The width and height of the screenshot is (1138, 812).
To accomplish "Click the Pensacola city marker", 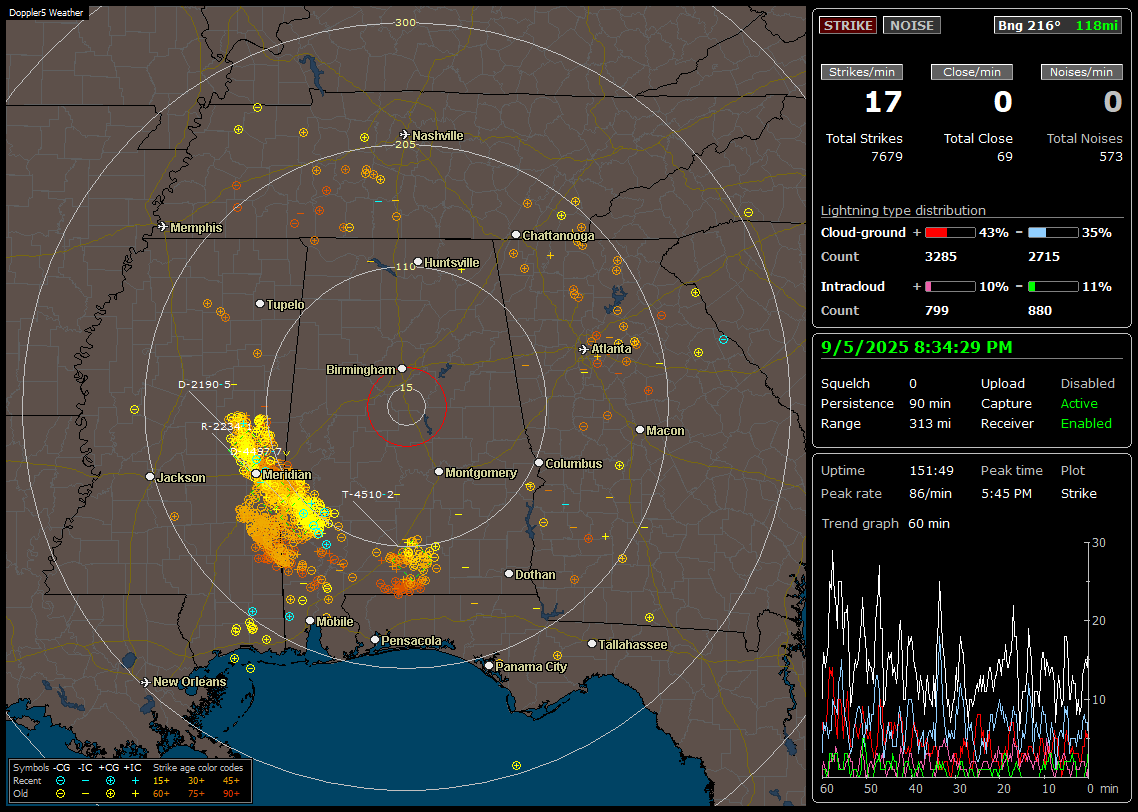I will tap(375, 639).
